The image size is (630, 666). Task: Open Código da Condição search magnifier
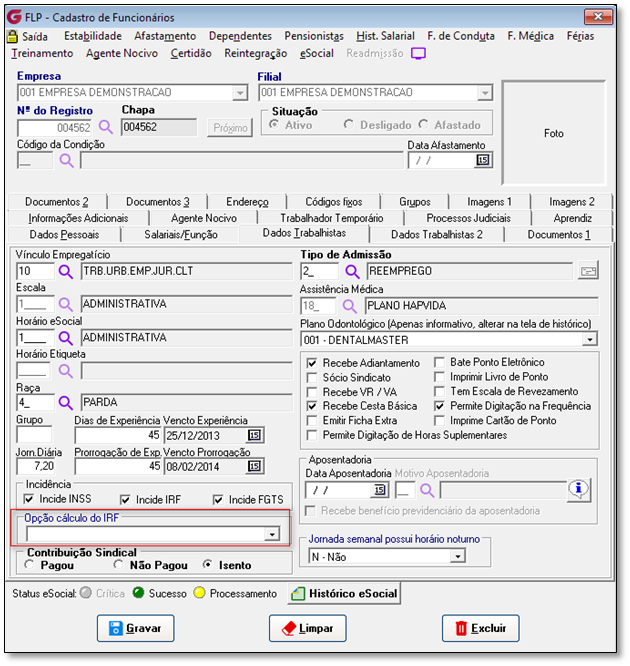tap(66, 161)
